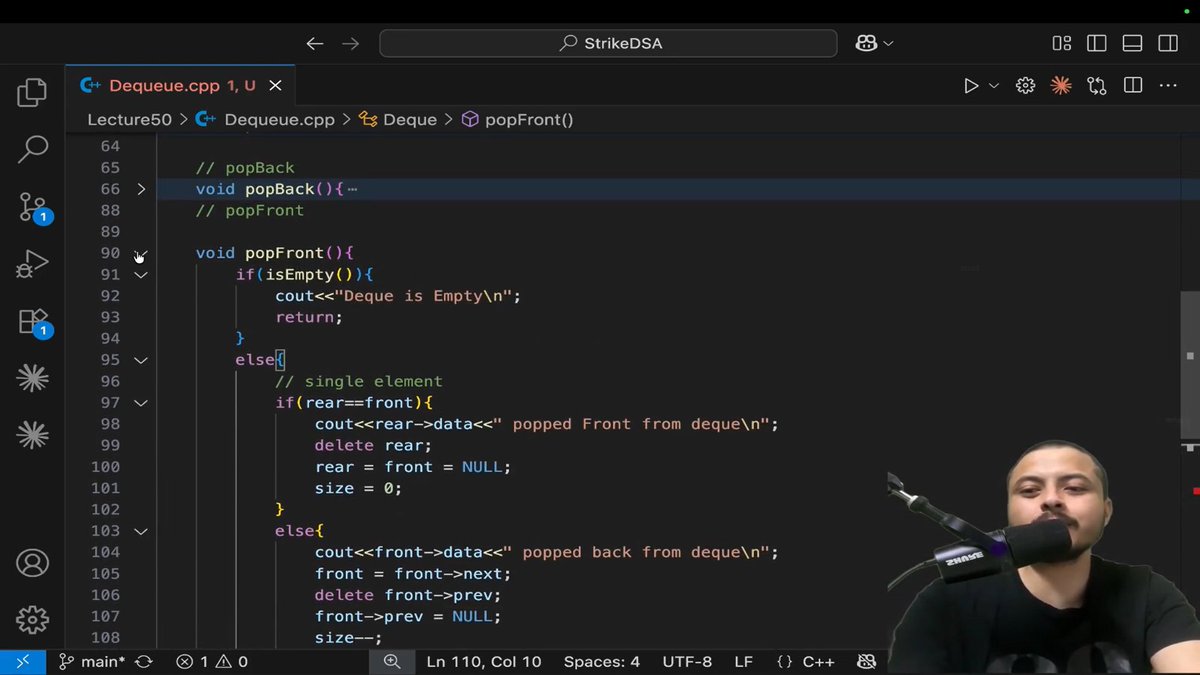Click "size = 0;" on line 101
This screenshot has width=1200, height=675.
click(x=358, y=488)
